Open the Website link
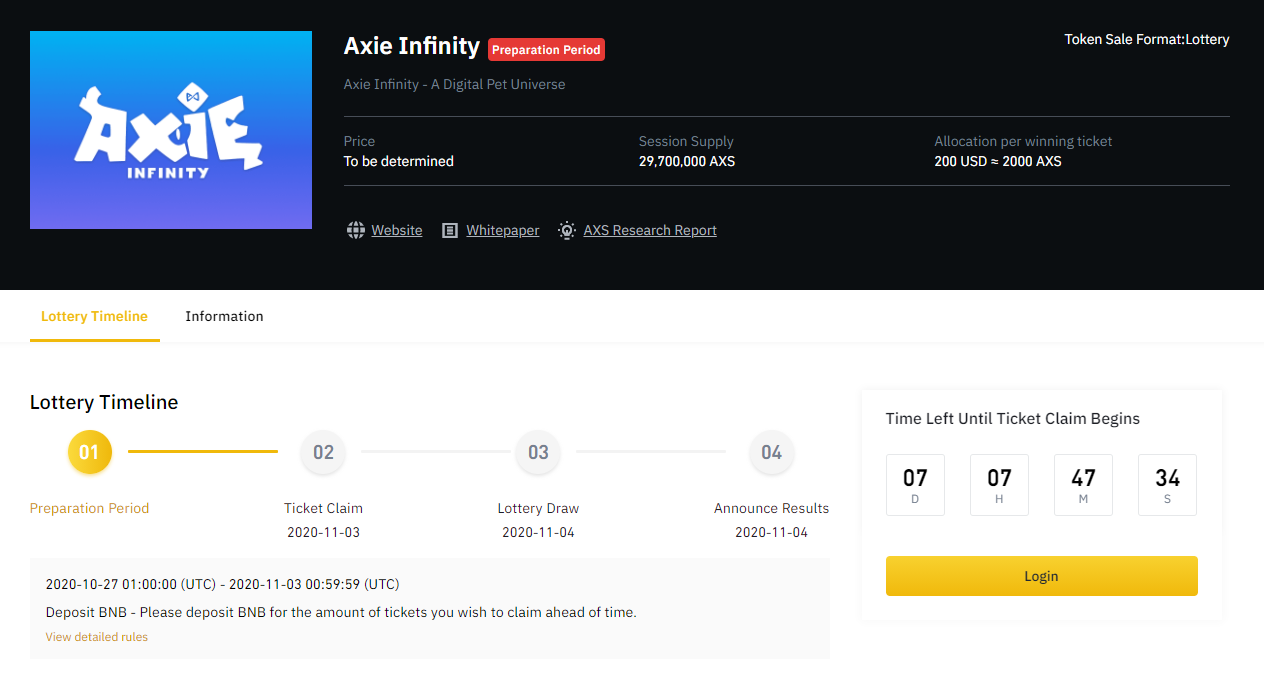Image resolution: width=1264 pixels, height=682 pixels. (x=397, y=230)
